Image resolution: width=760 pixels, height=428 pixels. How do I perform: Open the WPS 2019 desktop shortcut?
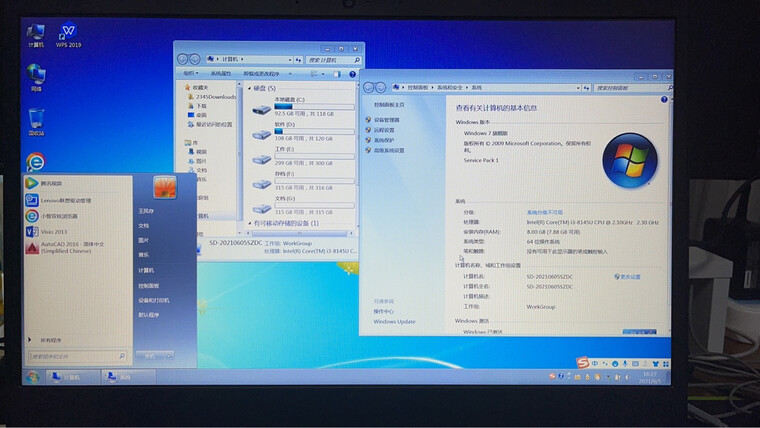(x=68, y=35)
